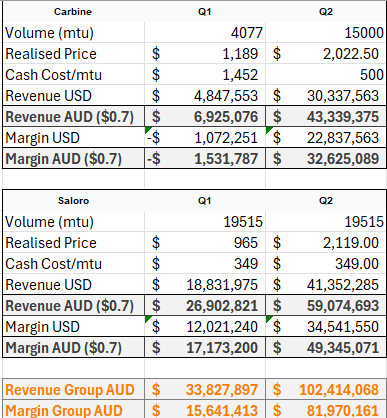This screenshot has width=387, height=418.
Task: Select the cell showing 4077
Action: (205, 33)
